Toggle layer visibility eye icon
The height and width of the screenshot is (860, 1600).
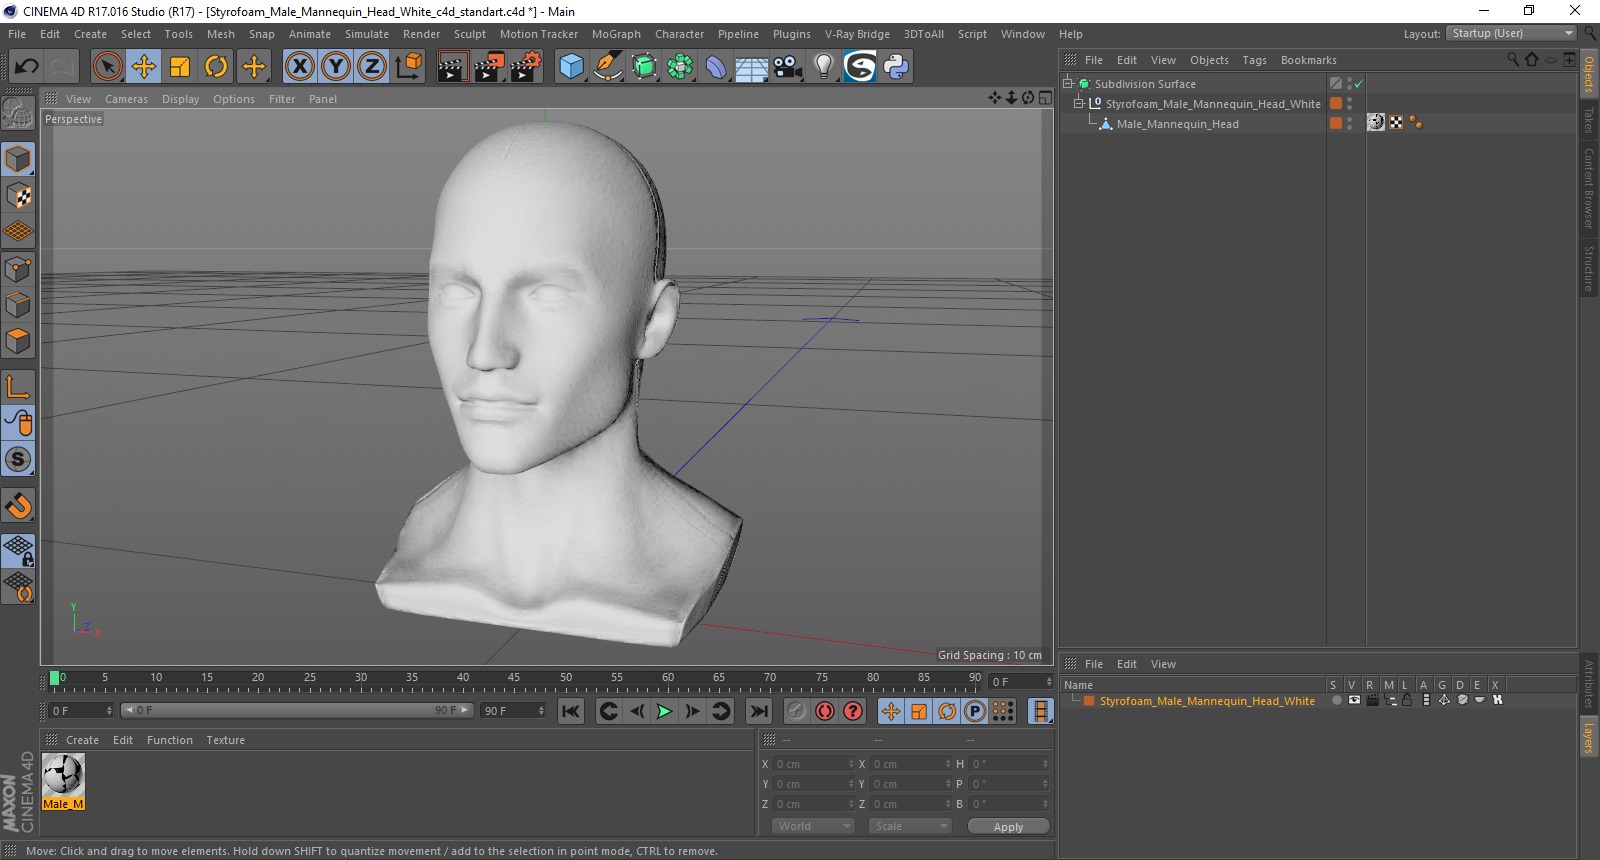click(1354, 700)
